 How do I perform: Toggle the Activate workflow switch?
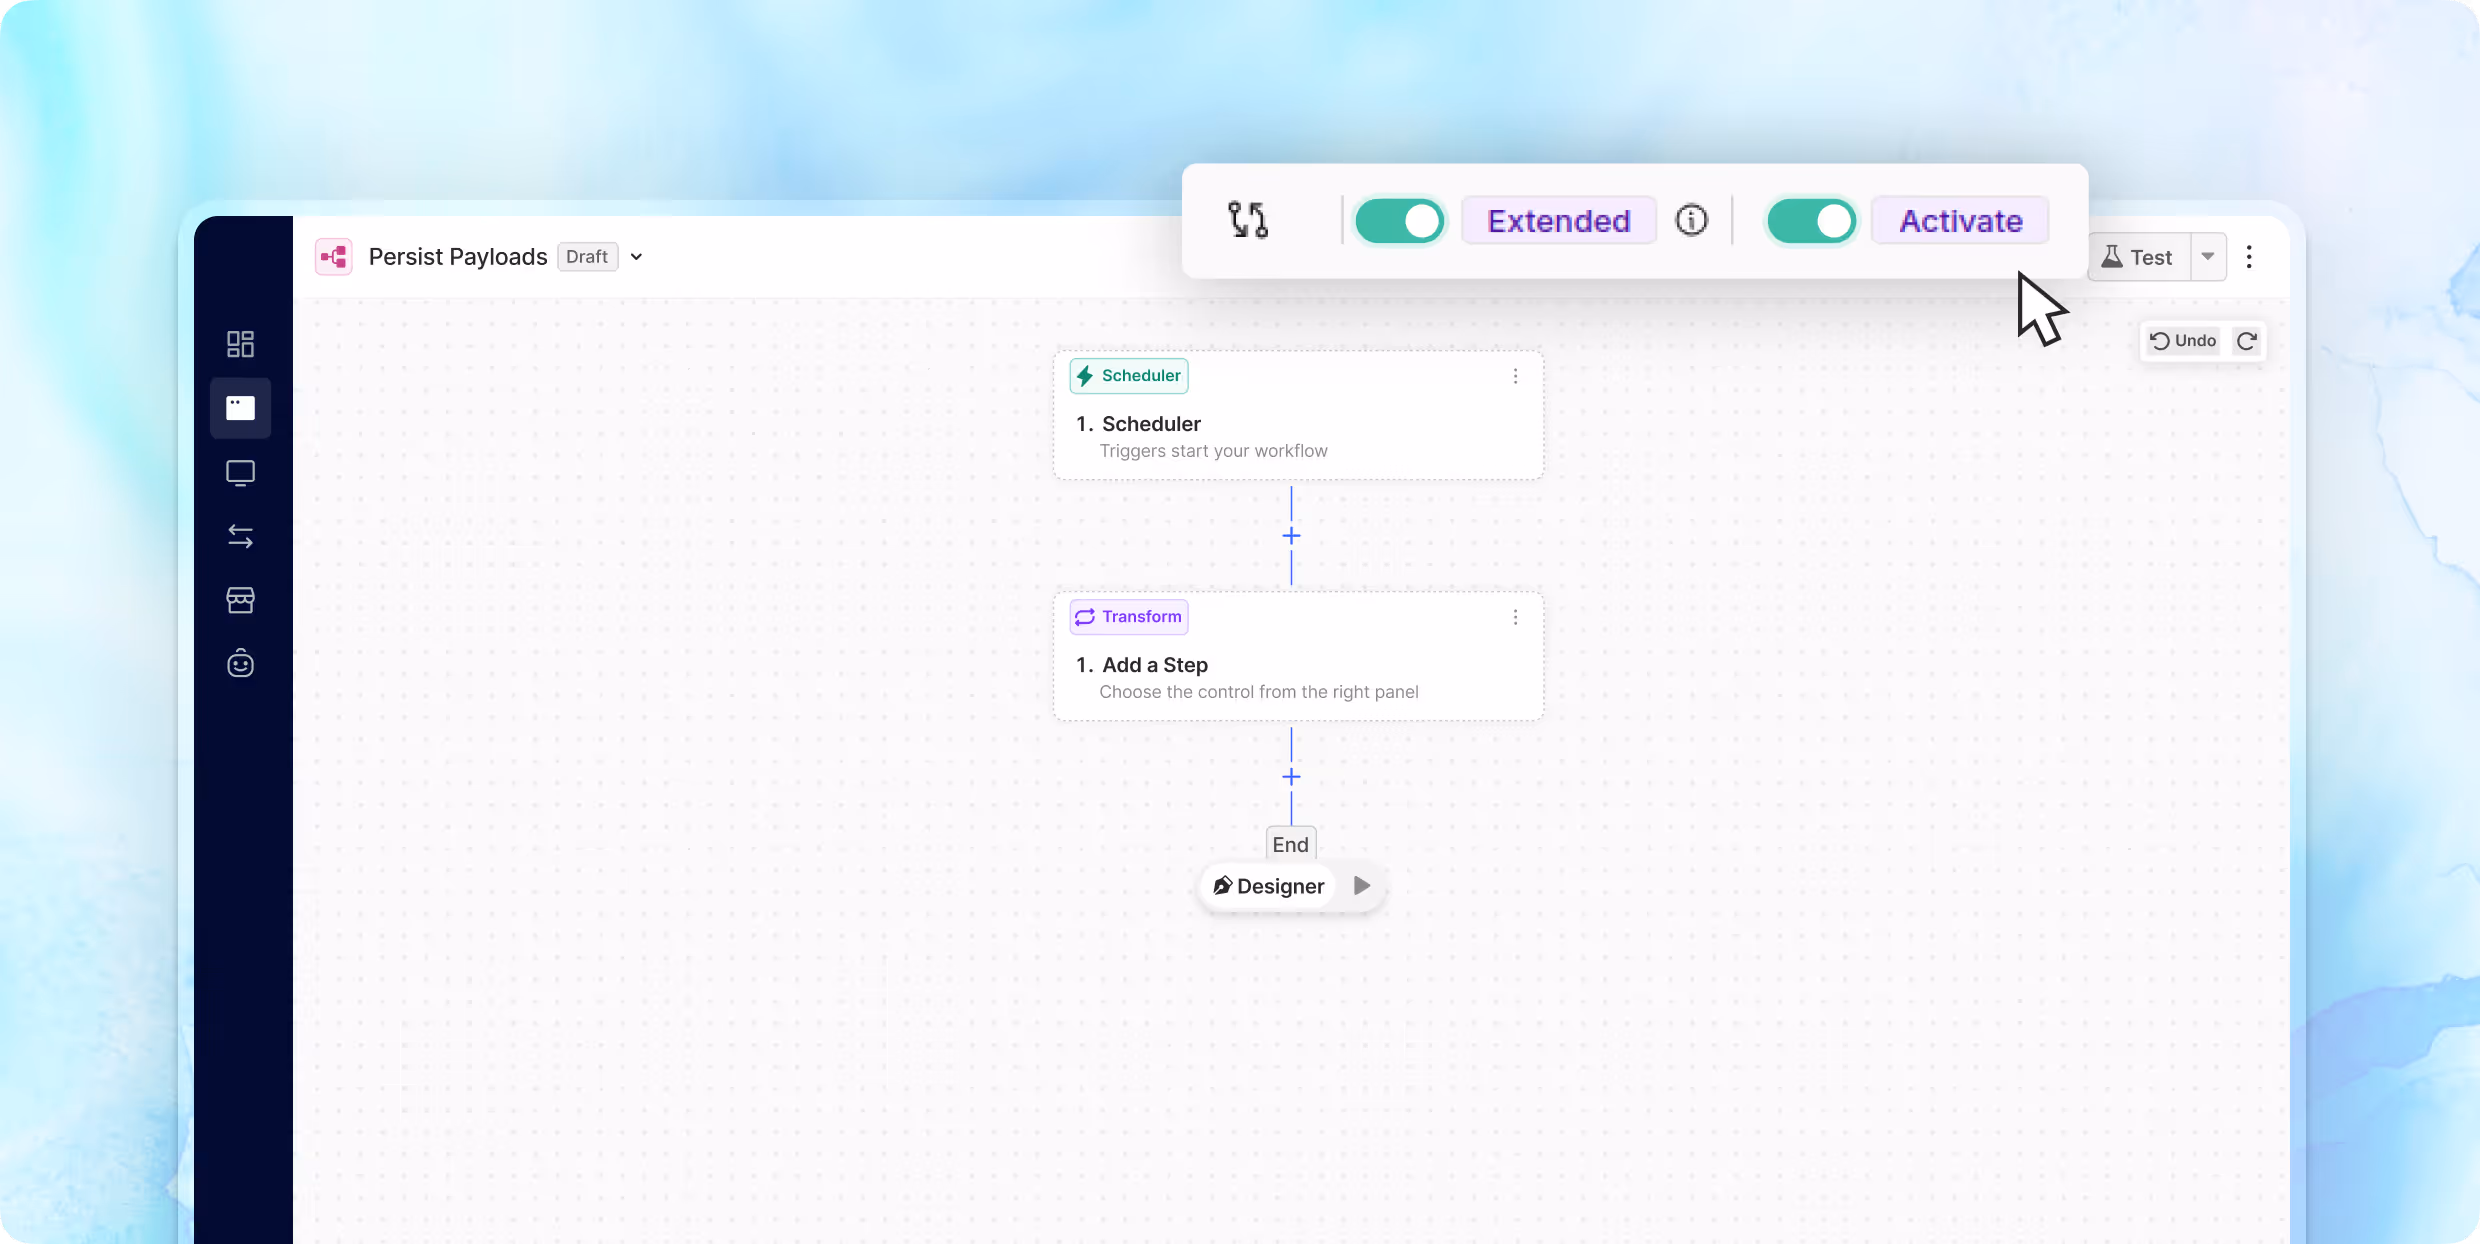pyautogui.click(x=1811, y=221)
